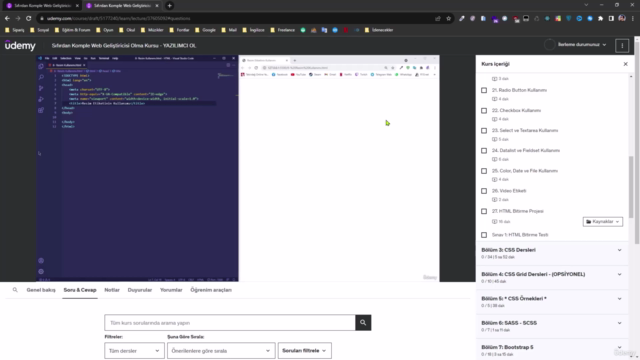Image resolution: width=640 pixels, height=360 pixels.
Task: Bookmark this page with the star icon
Action: 449,18
